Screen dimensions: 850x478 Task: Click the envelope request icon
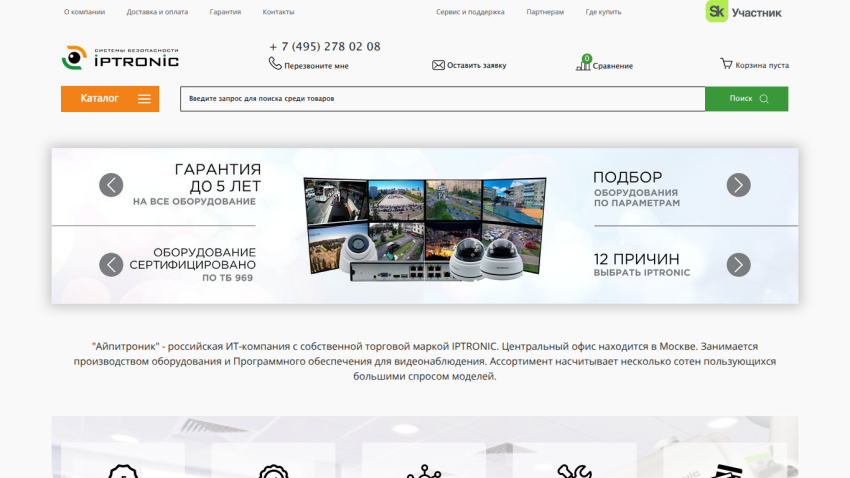(438, 65)
